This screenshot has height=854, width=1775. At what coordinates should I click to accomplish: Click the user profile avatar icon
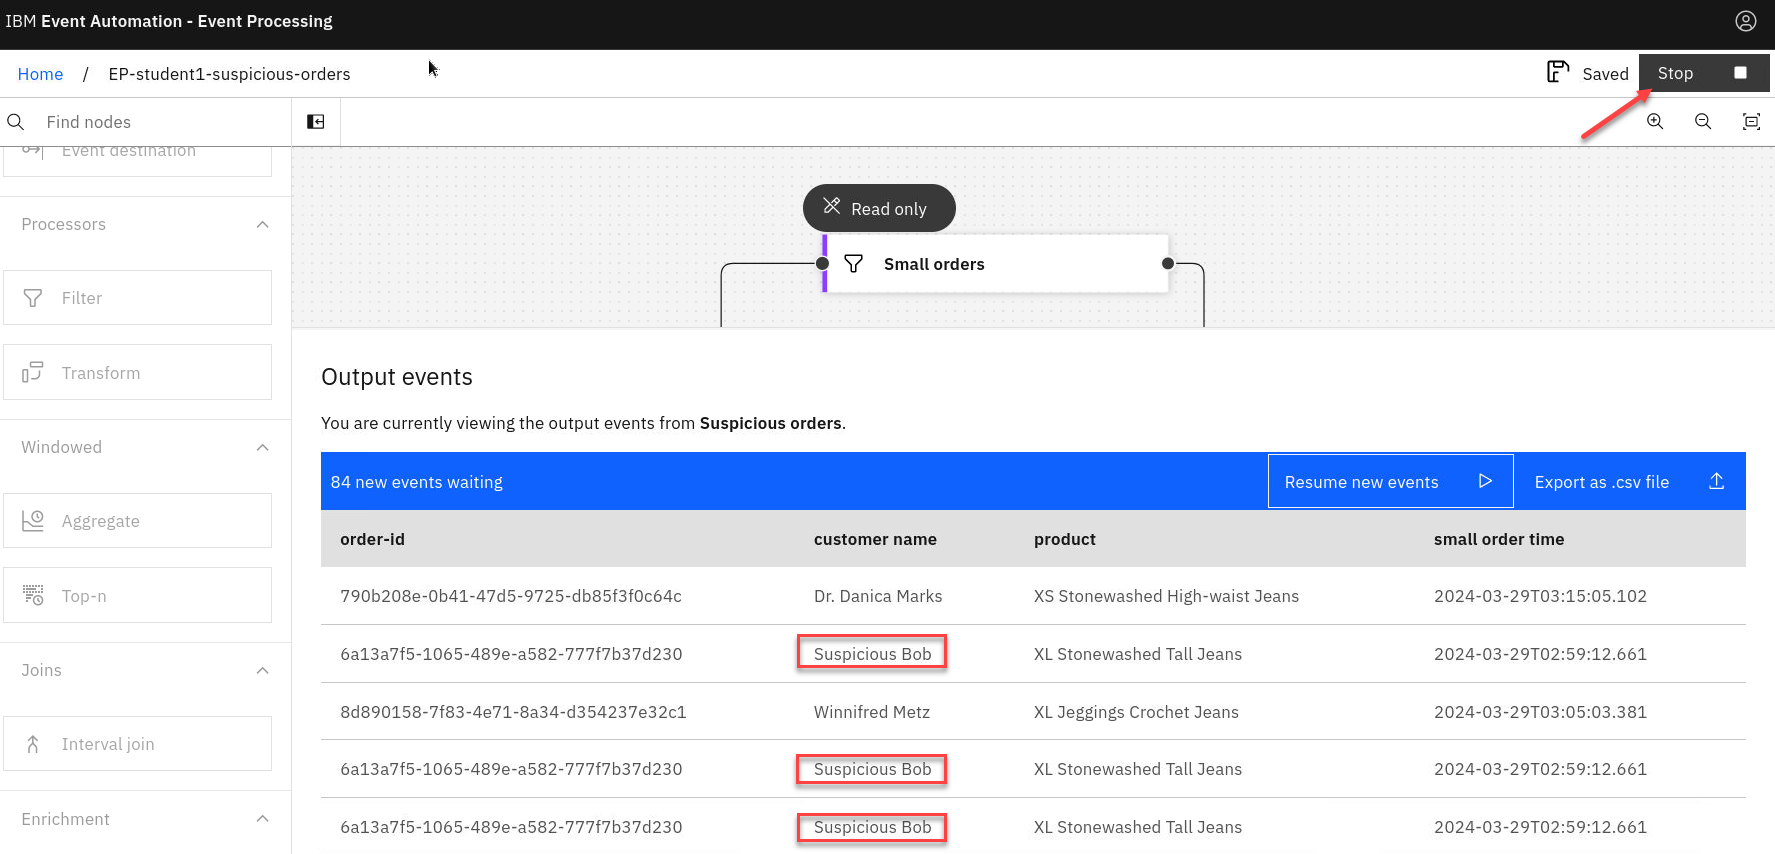click(x=1745, y=21)
